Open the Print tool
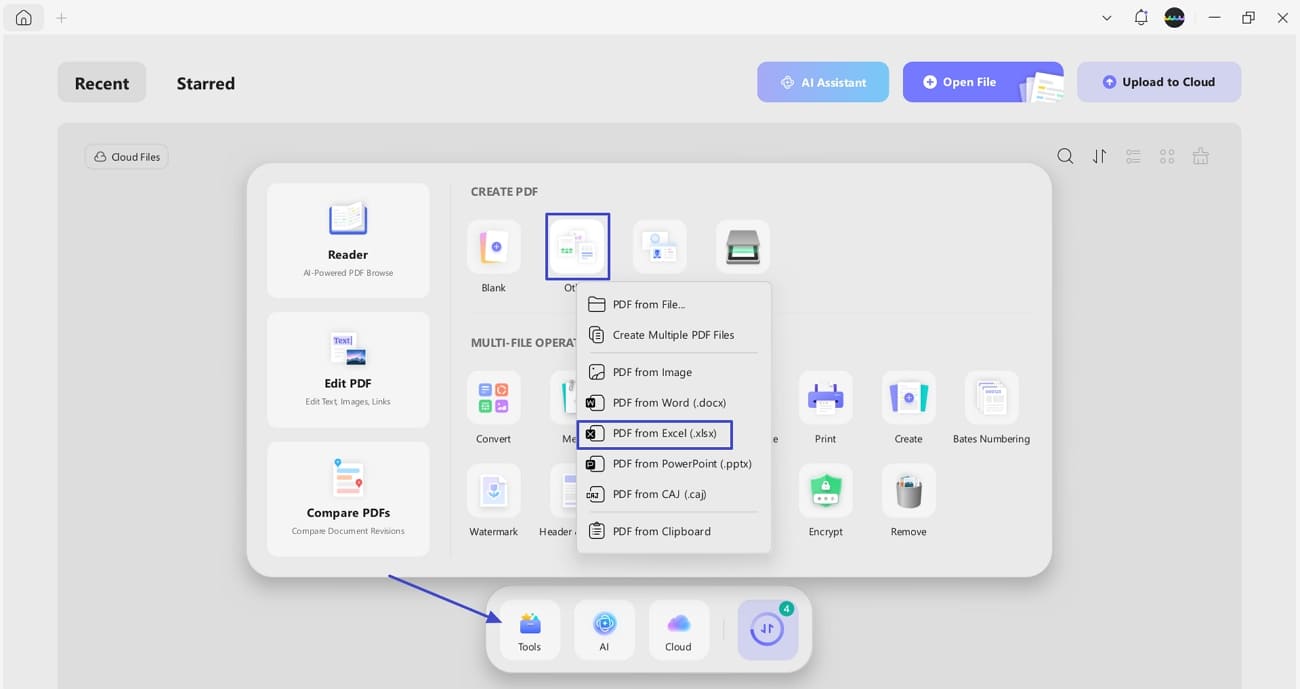Image resolution: width=1300 pixels, height=689 pixels. pos(826,398)
